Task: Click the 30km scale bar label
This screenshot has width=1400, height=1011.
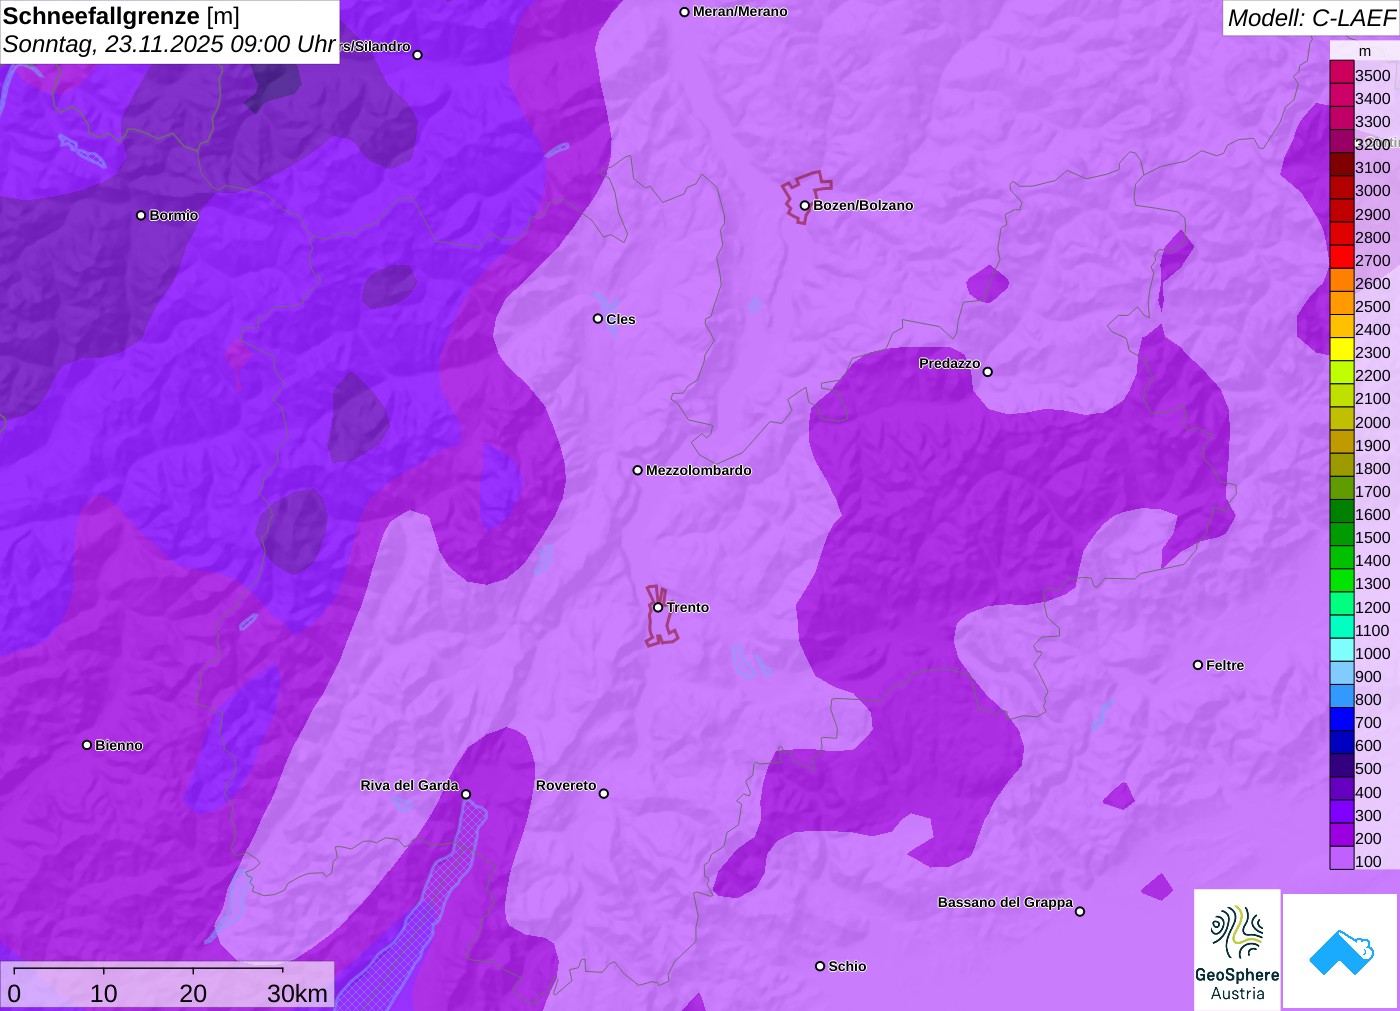Action: point(297,993)
